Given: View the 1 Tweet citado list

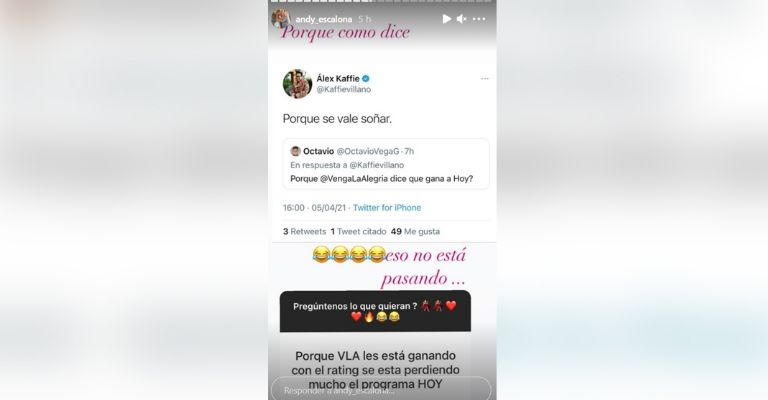Looking at the screenshot, I should 359,232.
